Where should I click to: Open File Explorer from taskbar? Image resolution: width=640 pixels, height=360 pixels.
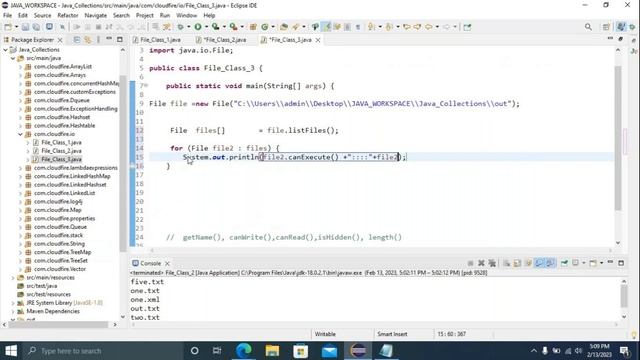(272, 351)
